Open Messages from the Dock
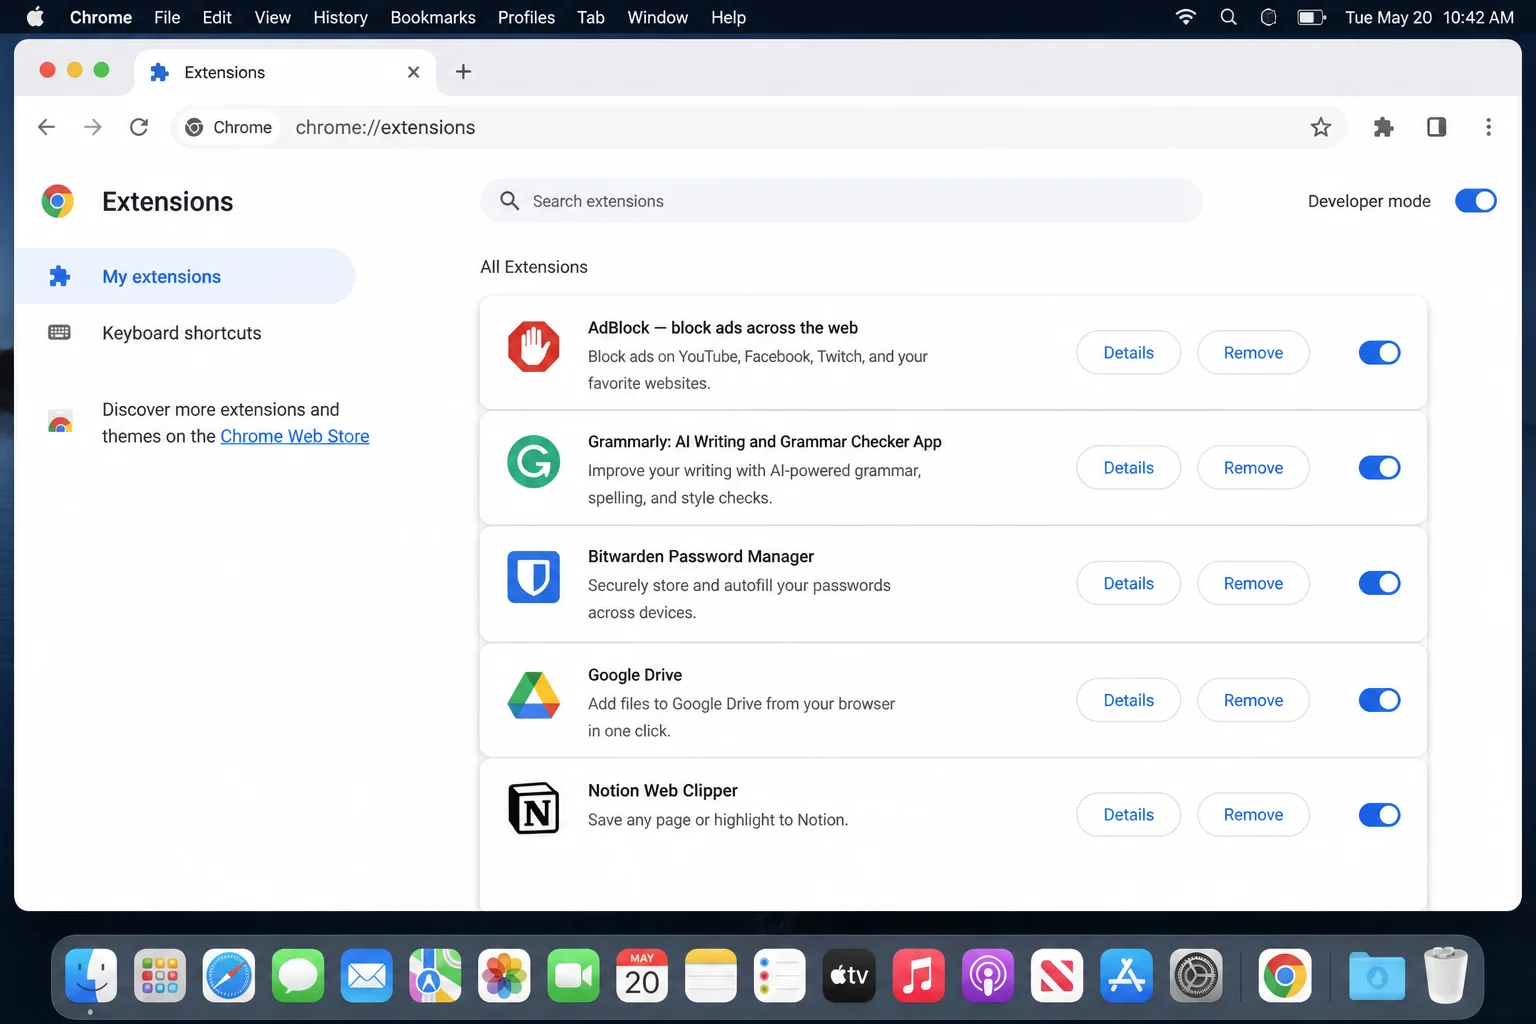Image resolution: width=1536 pixels, height=1024 pixels. point(298,976)
